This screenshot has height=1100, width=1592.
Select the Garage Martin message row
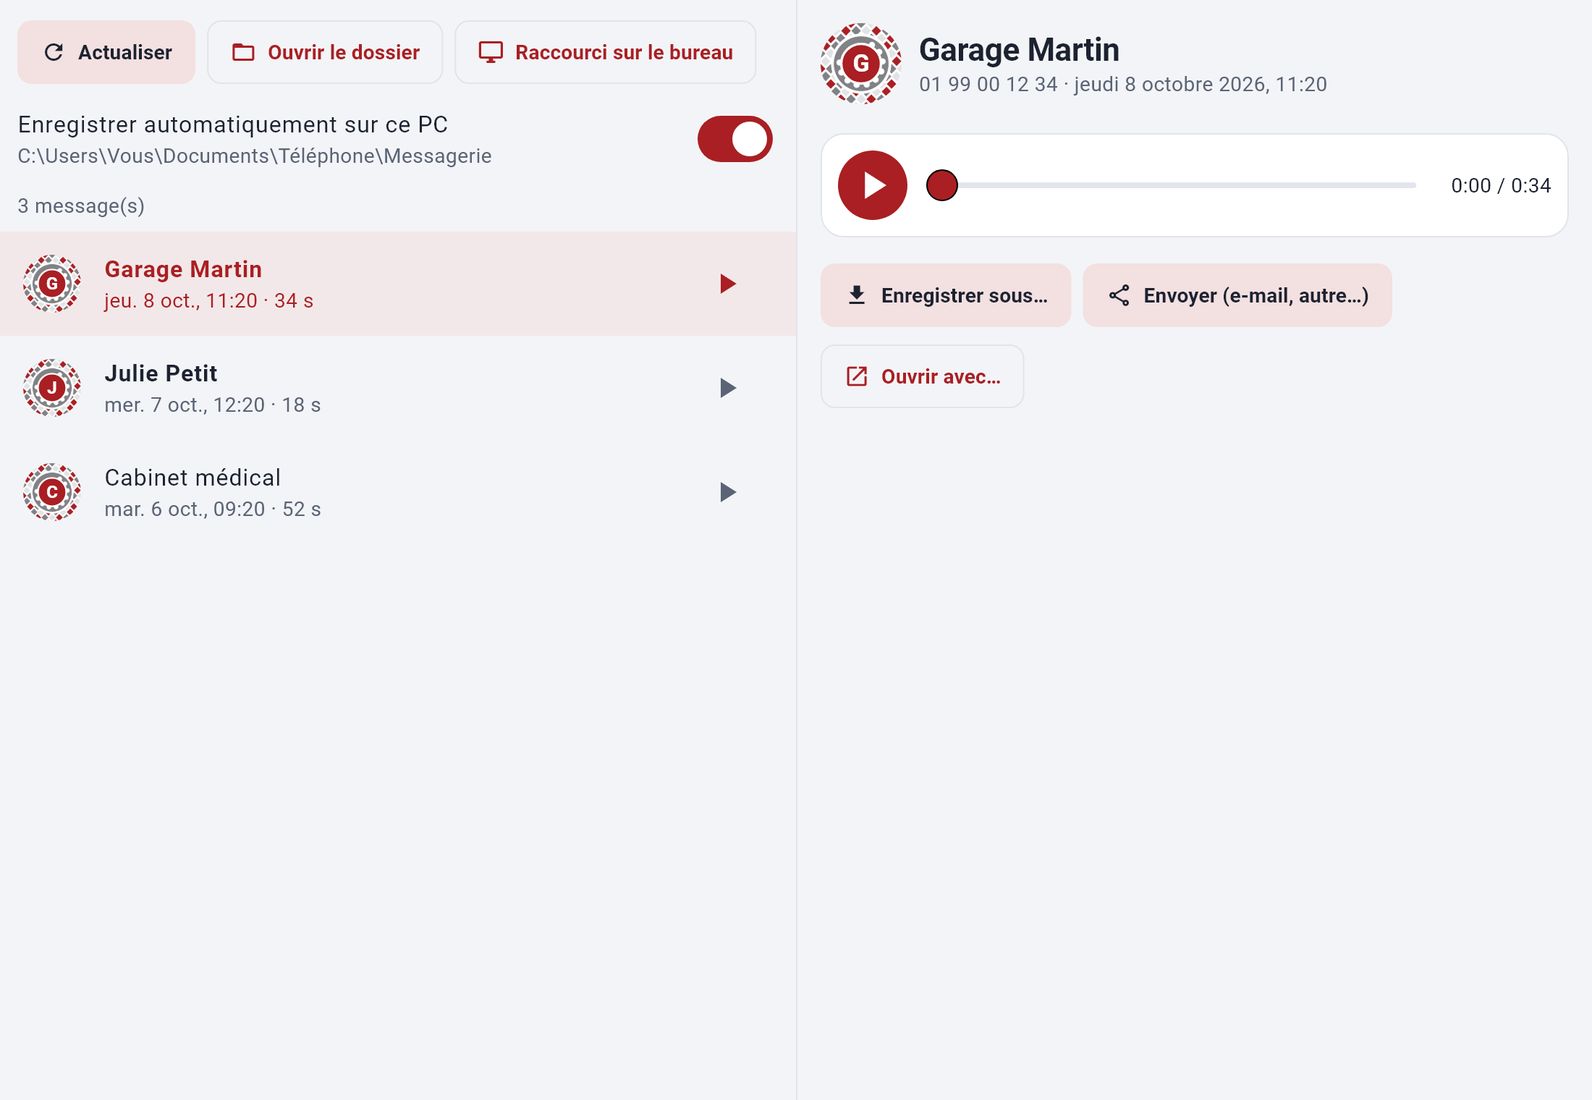(398, 284)
